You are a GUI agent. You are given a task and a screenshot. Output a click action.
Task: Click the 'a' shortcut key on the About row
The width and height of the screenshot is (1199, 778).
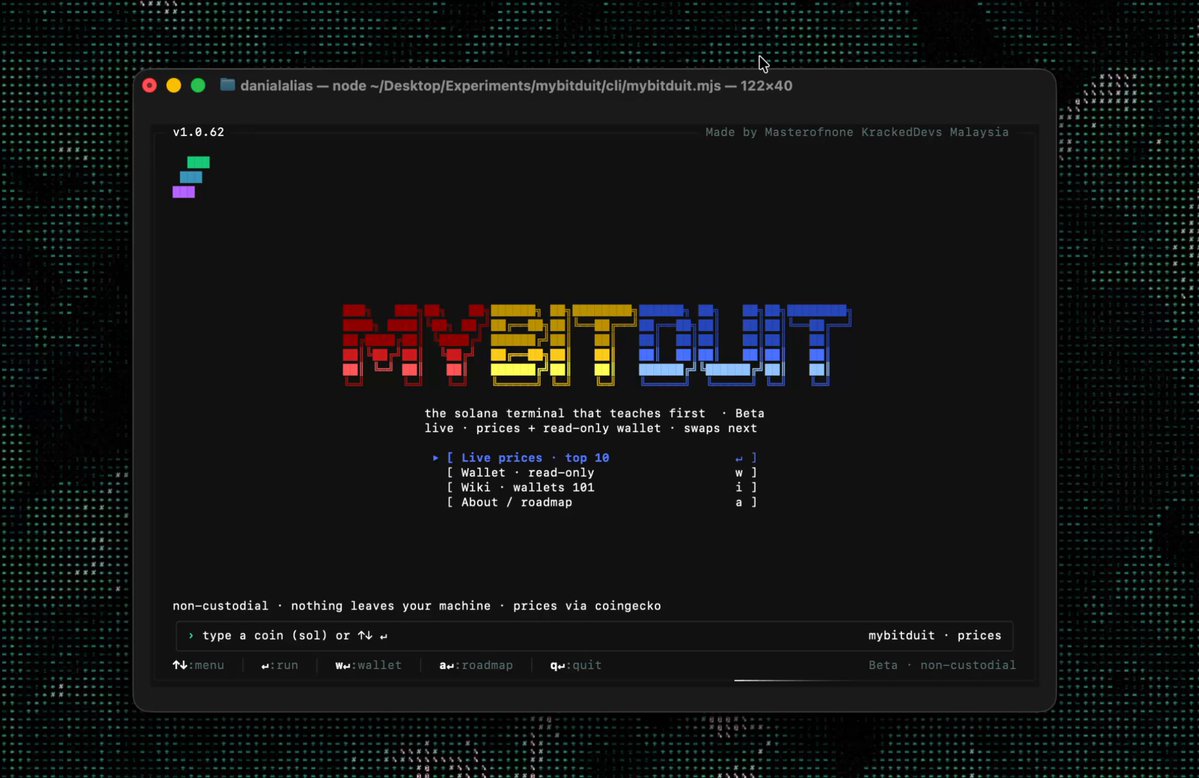(x=739, y=503)
